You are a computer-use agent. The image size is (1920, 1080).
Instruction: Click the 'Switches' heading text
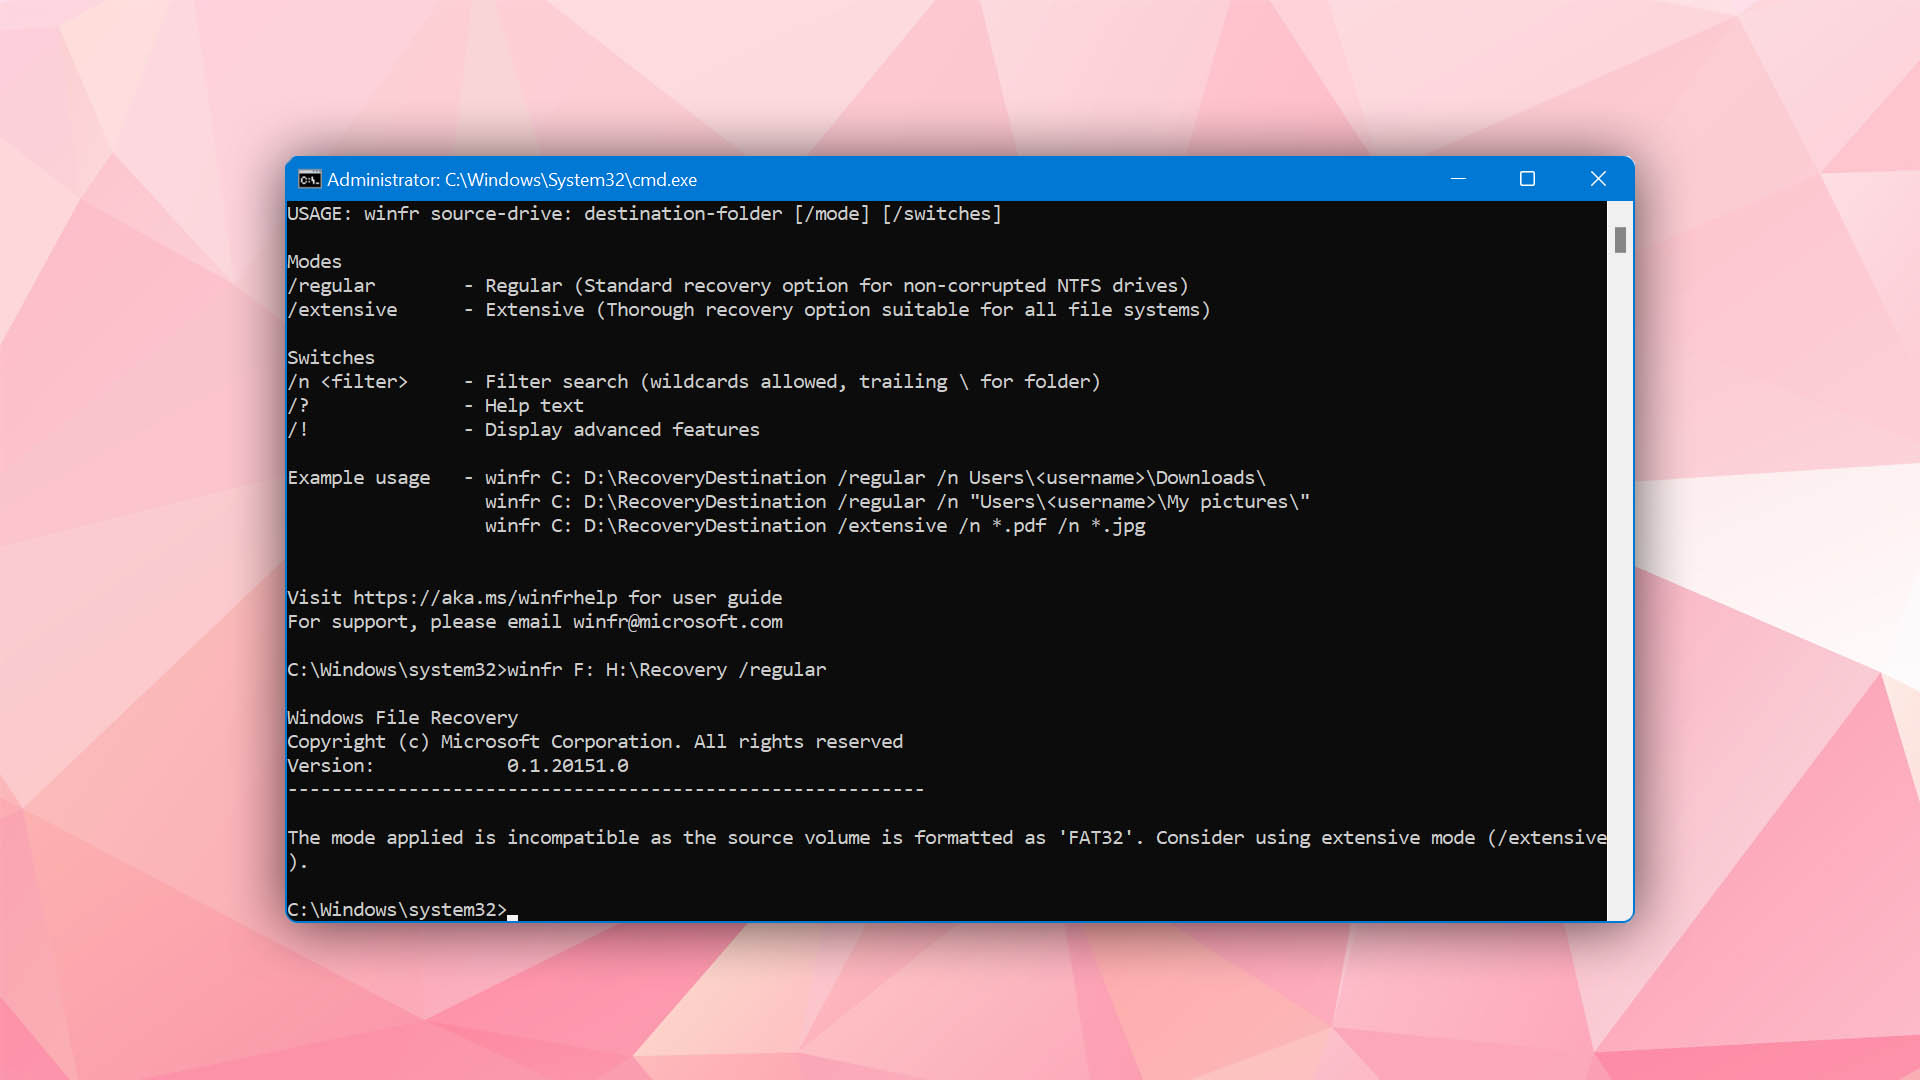click(331, 358)
